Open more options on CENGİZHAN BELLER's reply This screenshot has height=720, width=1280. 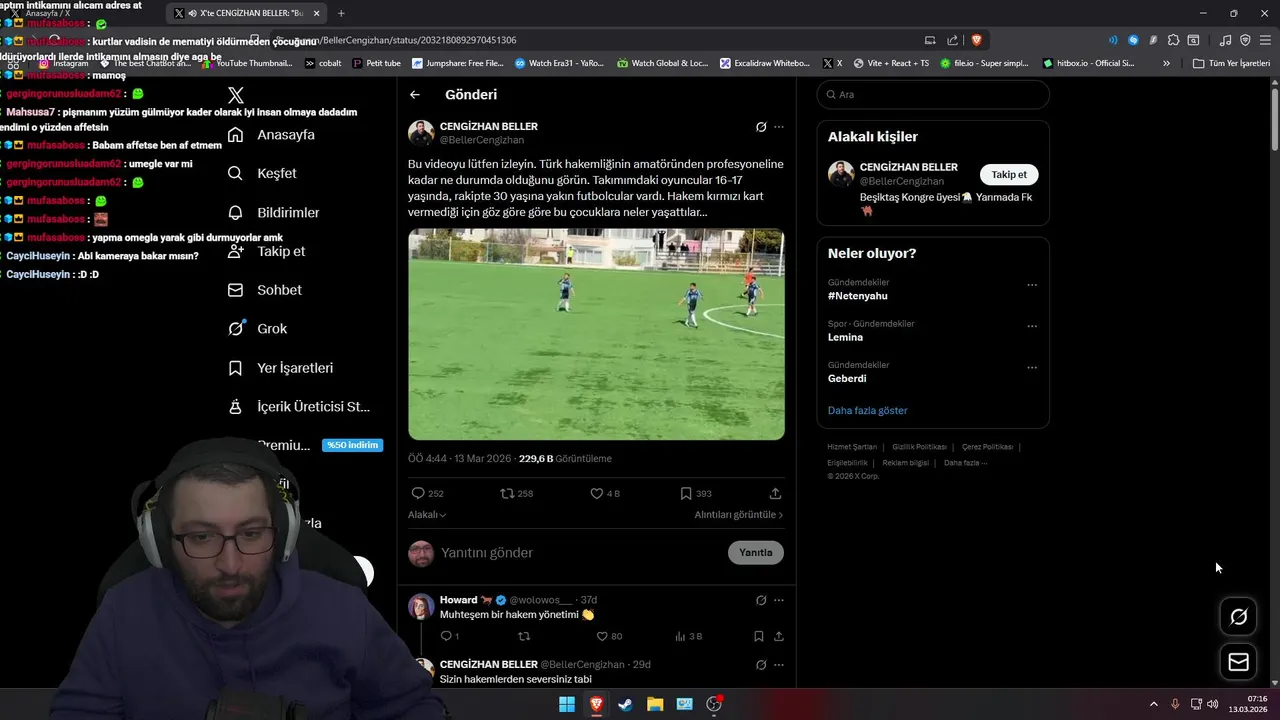click(779, 664)
